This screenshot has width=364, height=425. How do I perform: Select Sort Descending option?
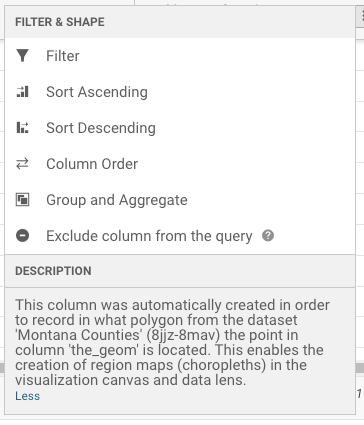click(x=180, y=128)
